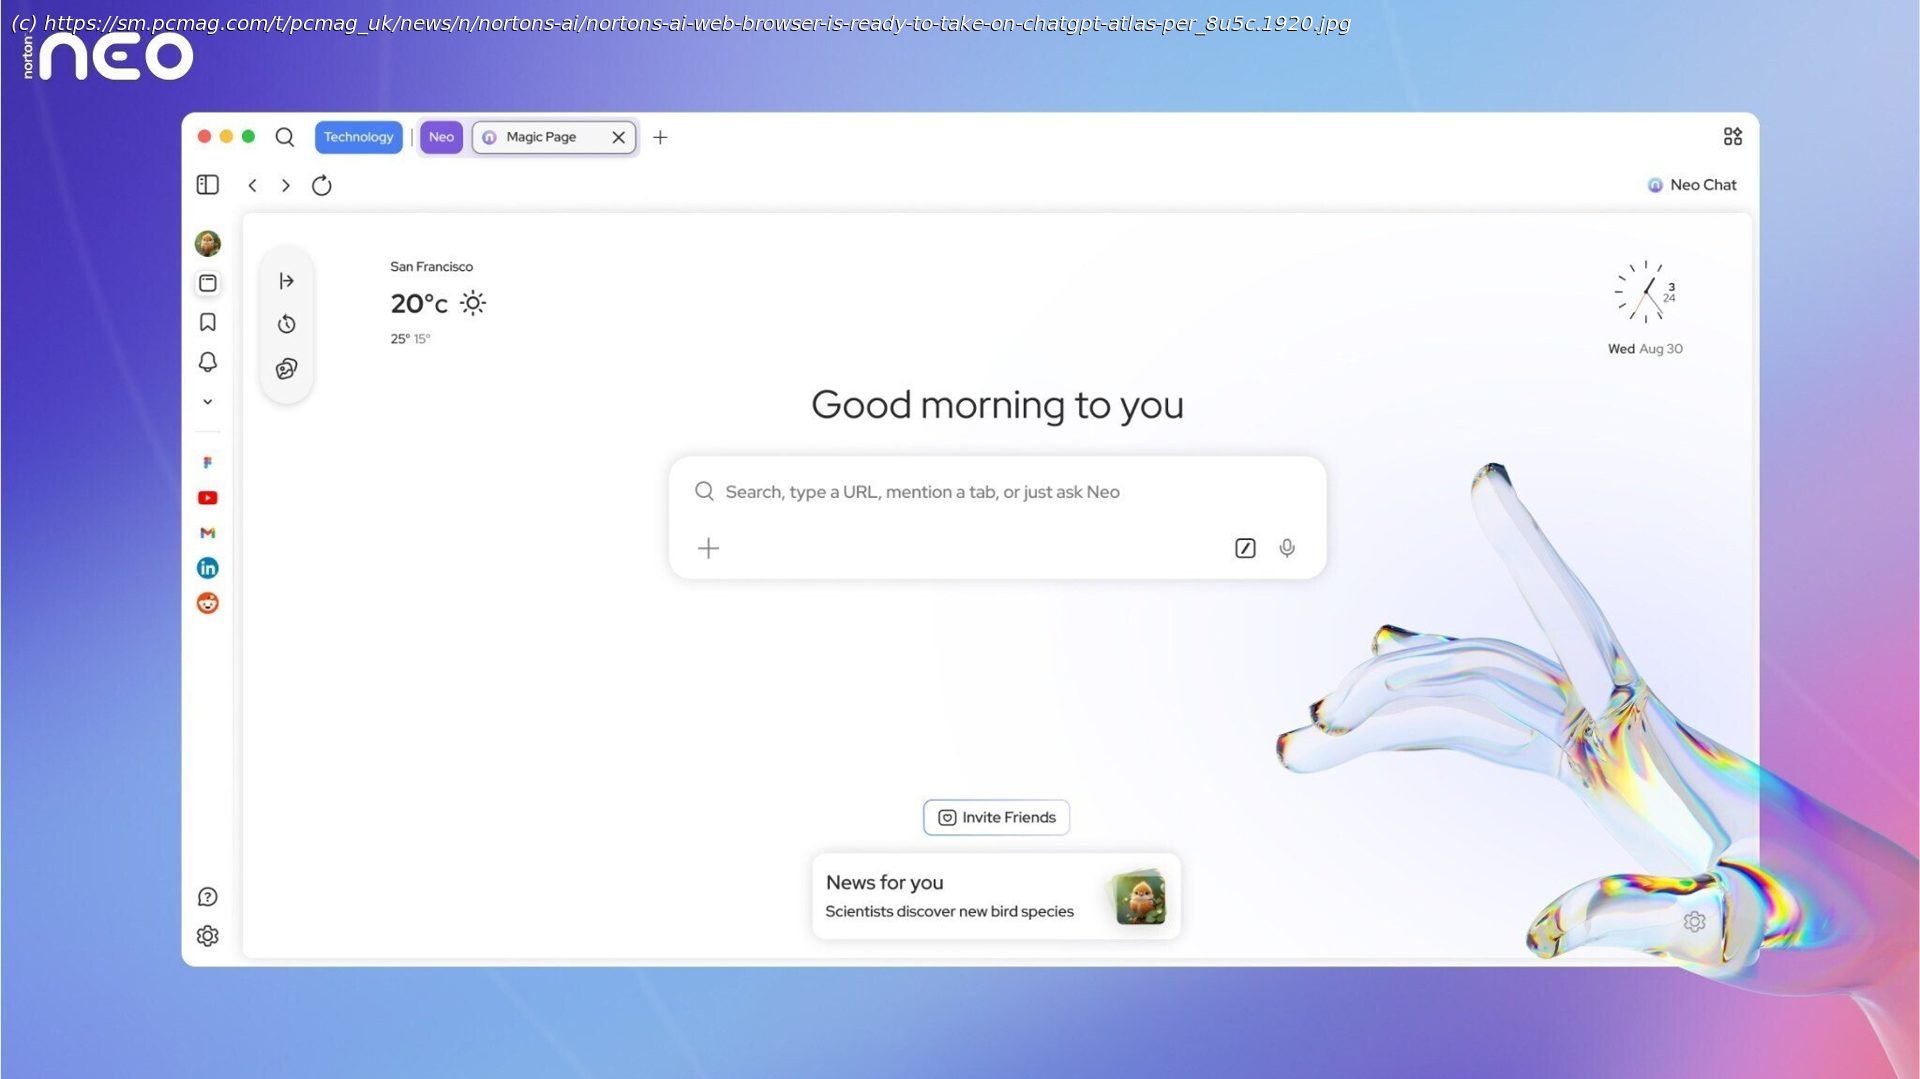Toggle the sidebar panel icon
Viewport: 1920px width, 1079px height.
coord(207,185)
